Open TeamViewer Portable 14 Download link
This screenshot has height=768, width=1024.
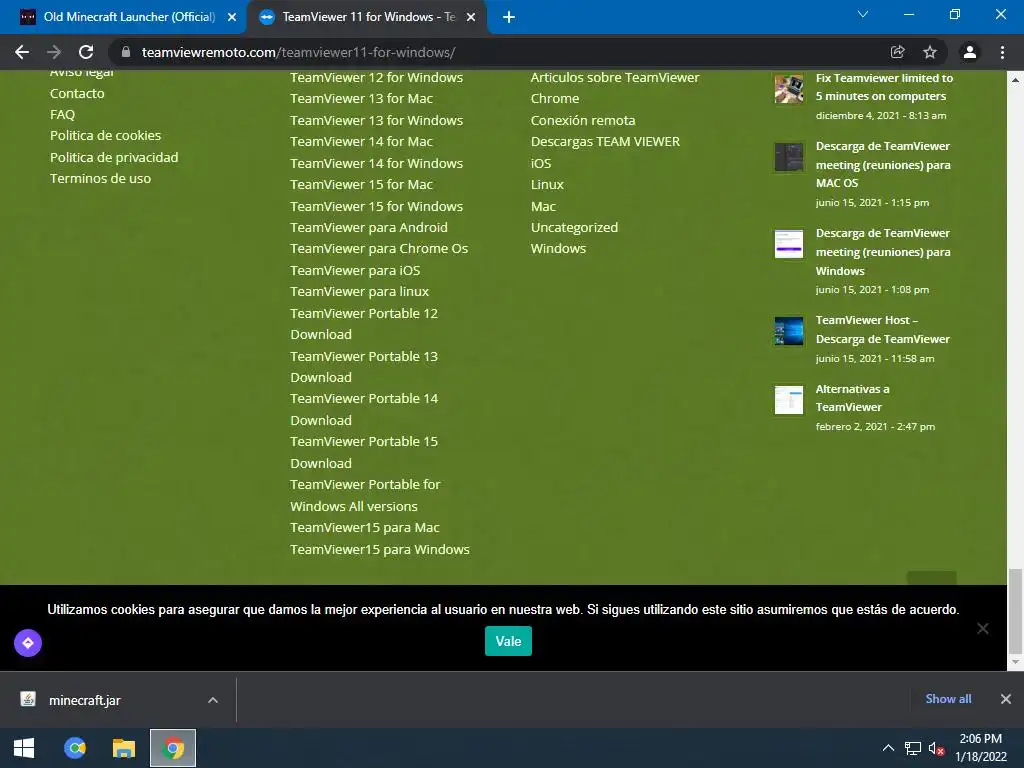click(364, 409)
